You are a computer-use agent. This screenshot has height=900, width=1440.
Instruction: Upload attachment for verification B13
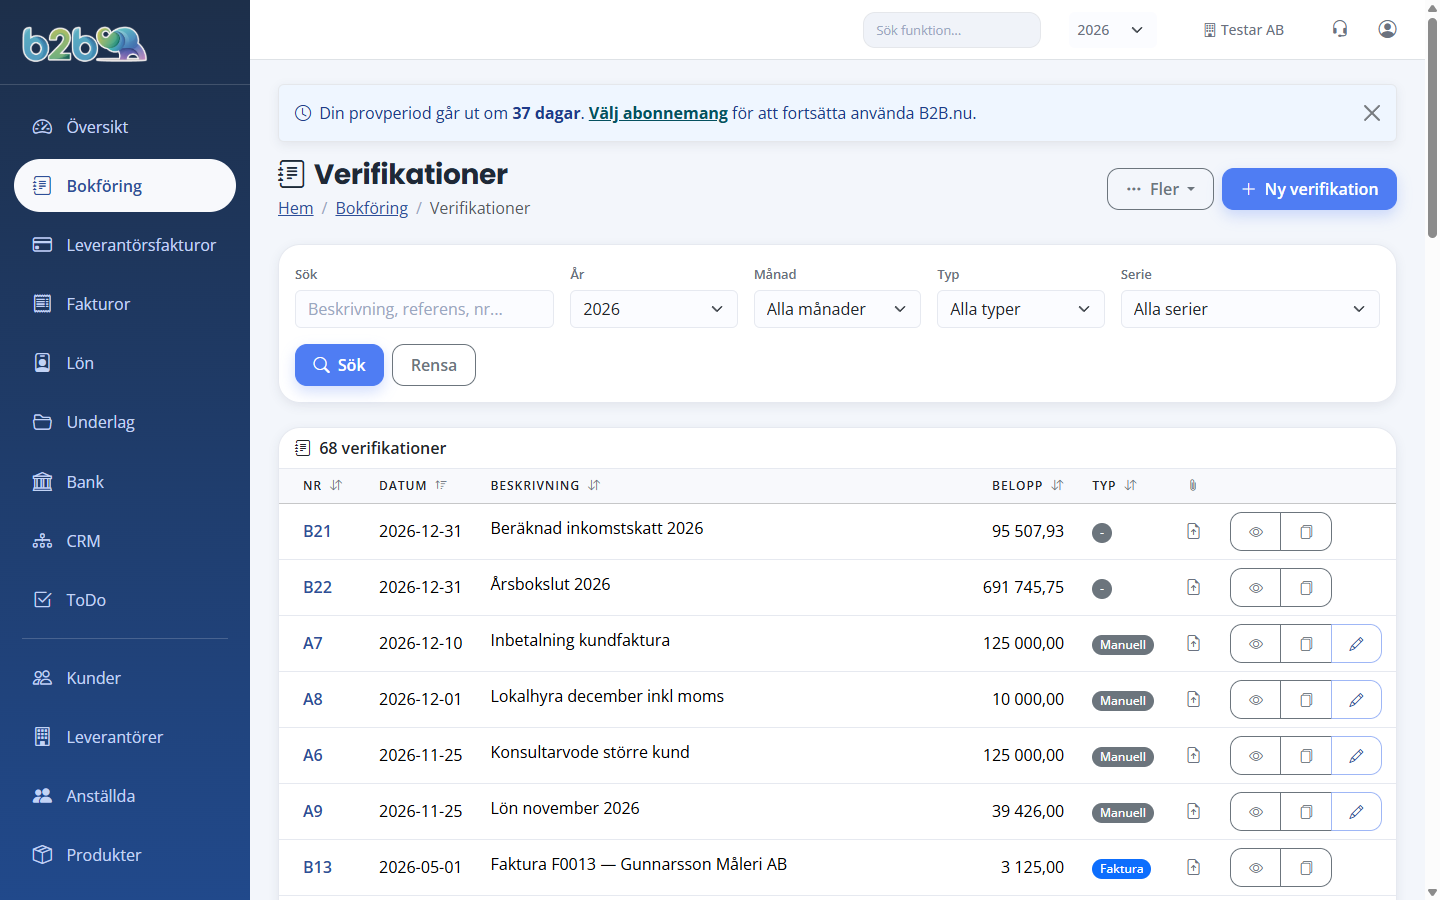pyautogui.click(x=1193, y=867)
